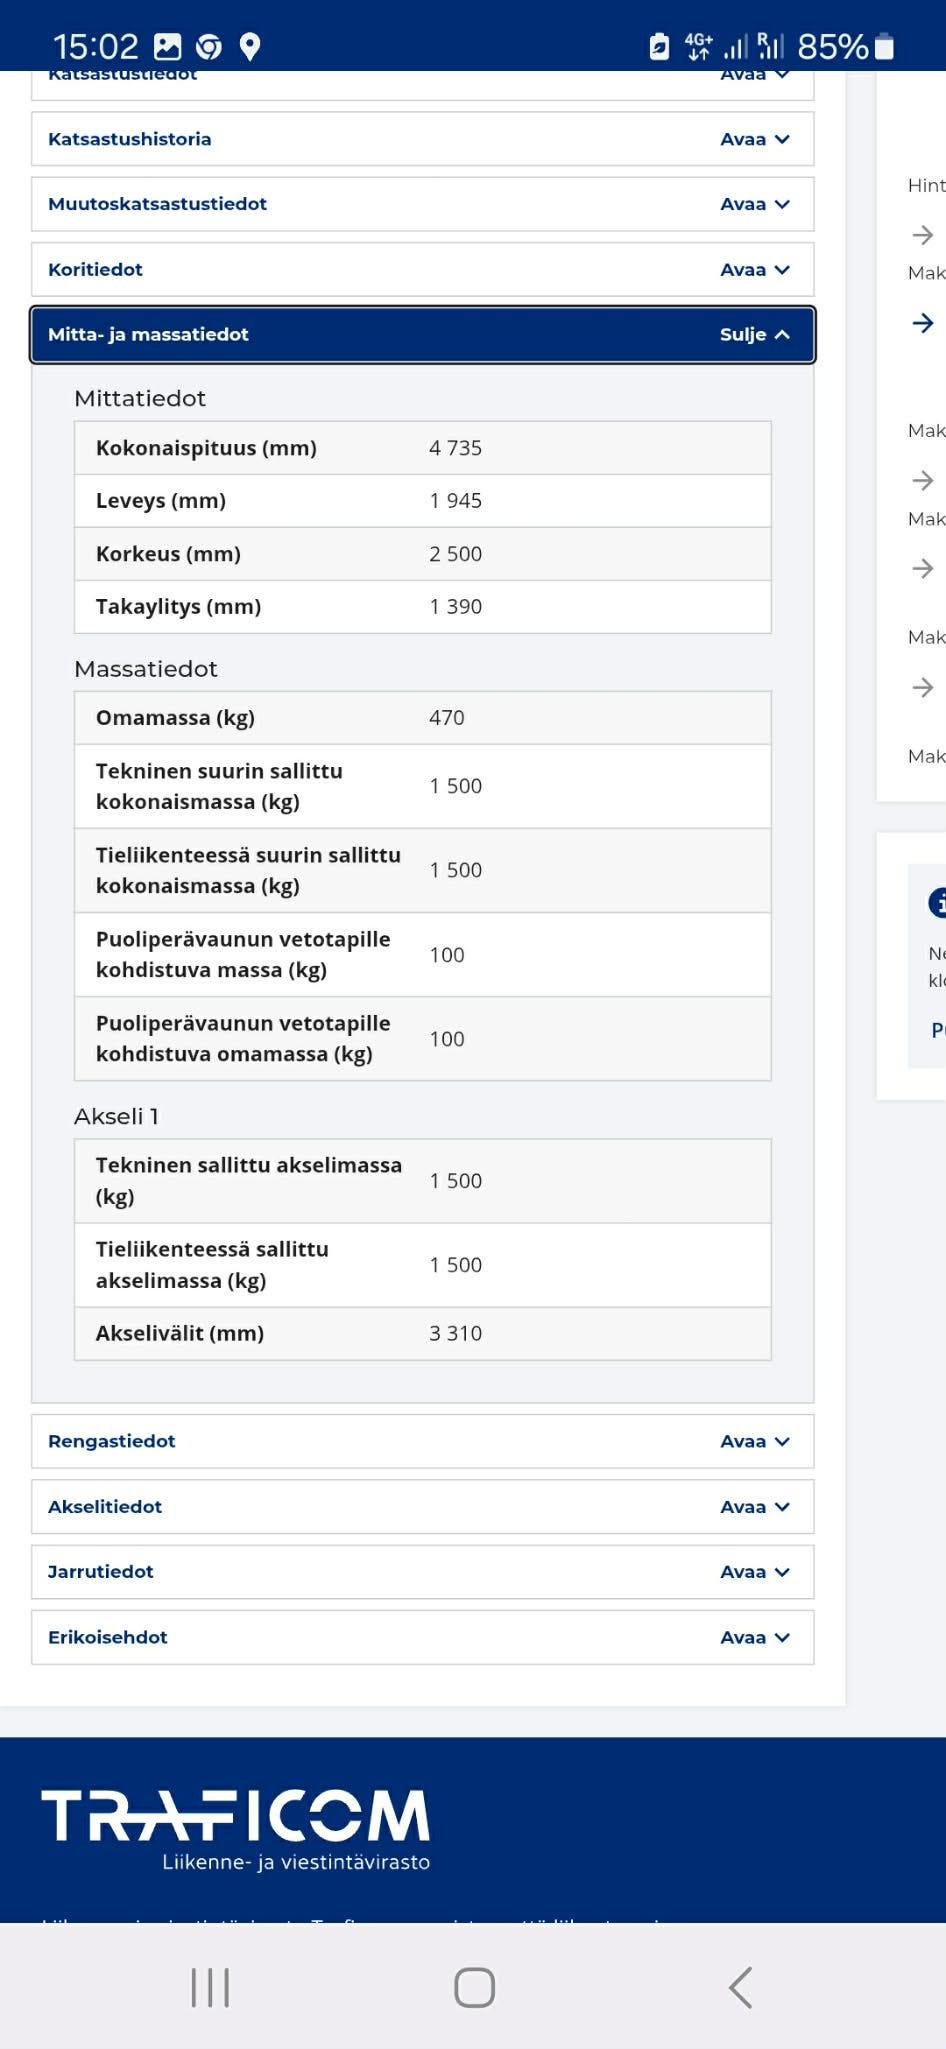The width and height of the screenshot is (946, 2049).
Task: Click the Leveys (mm) label
Action: (x=161, y=501)
